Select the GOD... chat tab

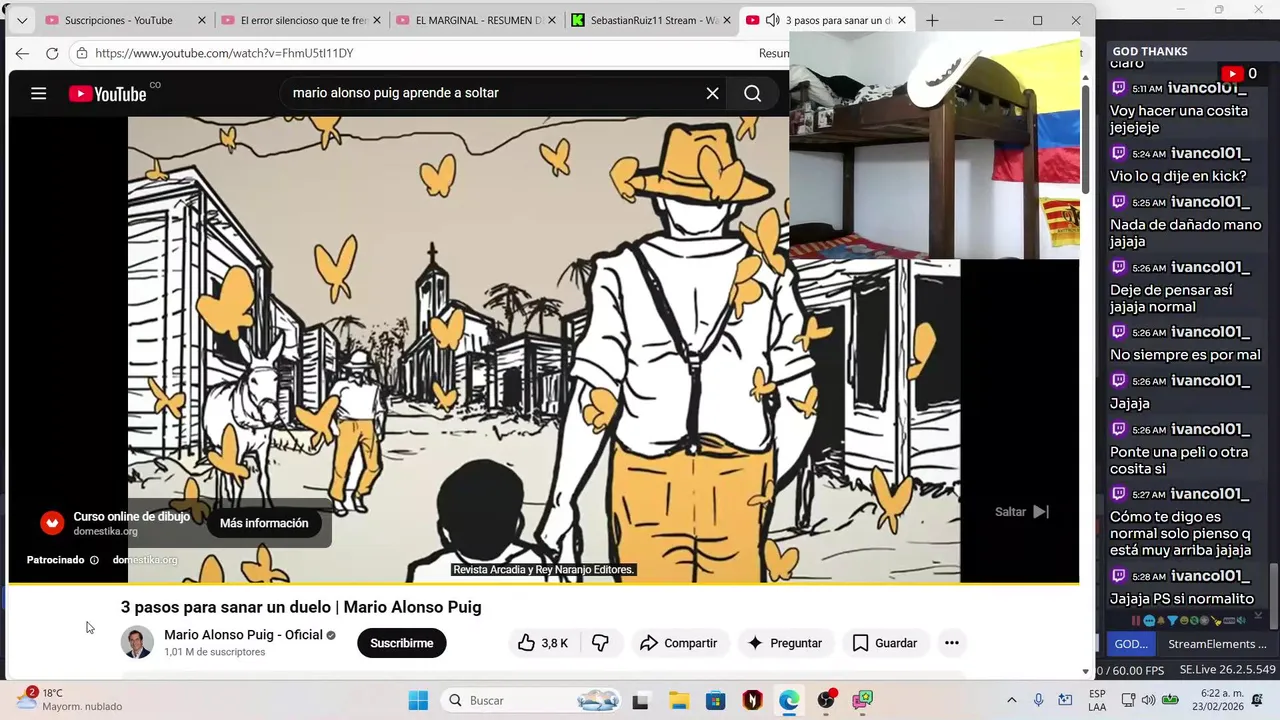click(1131, 644)
